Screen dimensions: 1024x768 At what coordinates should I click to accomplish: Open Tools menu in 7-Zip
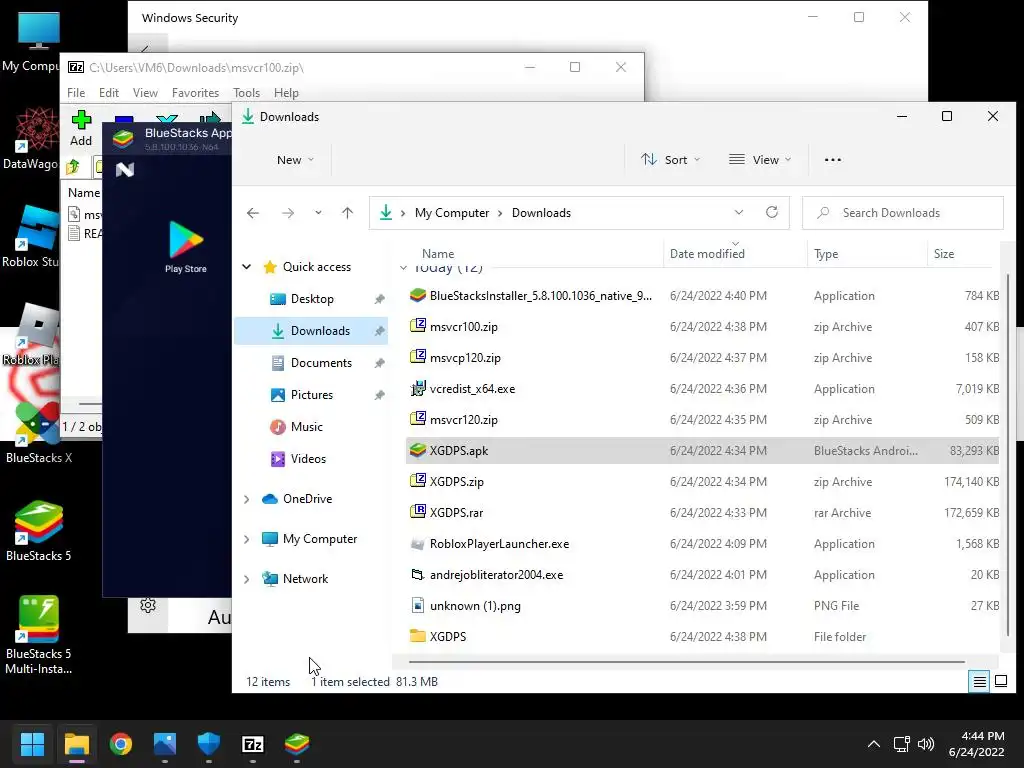246,93
